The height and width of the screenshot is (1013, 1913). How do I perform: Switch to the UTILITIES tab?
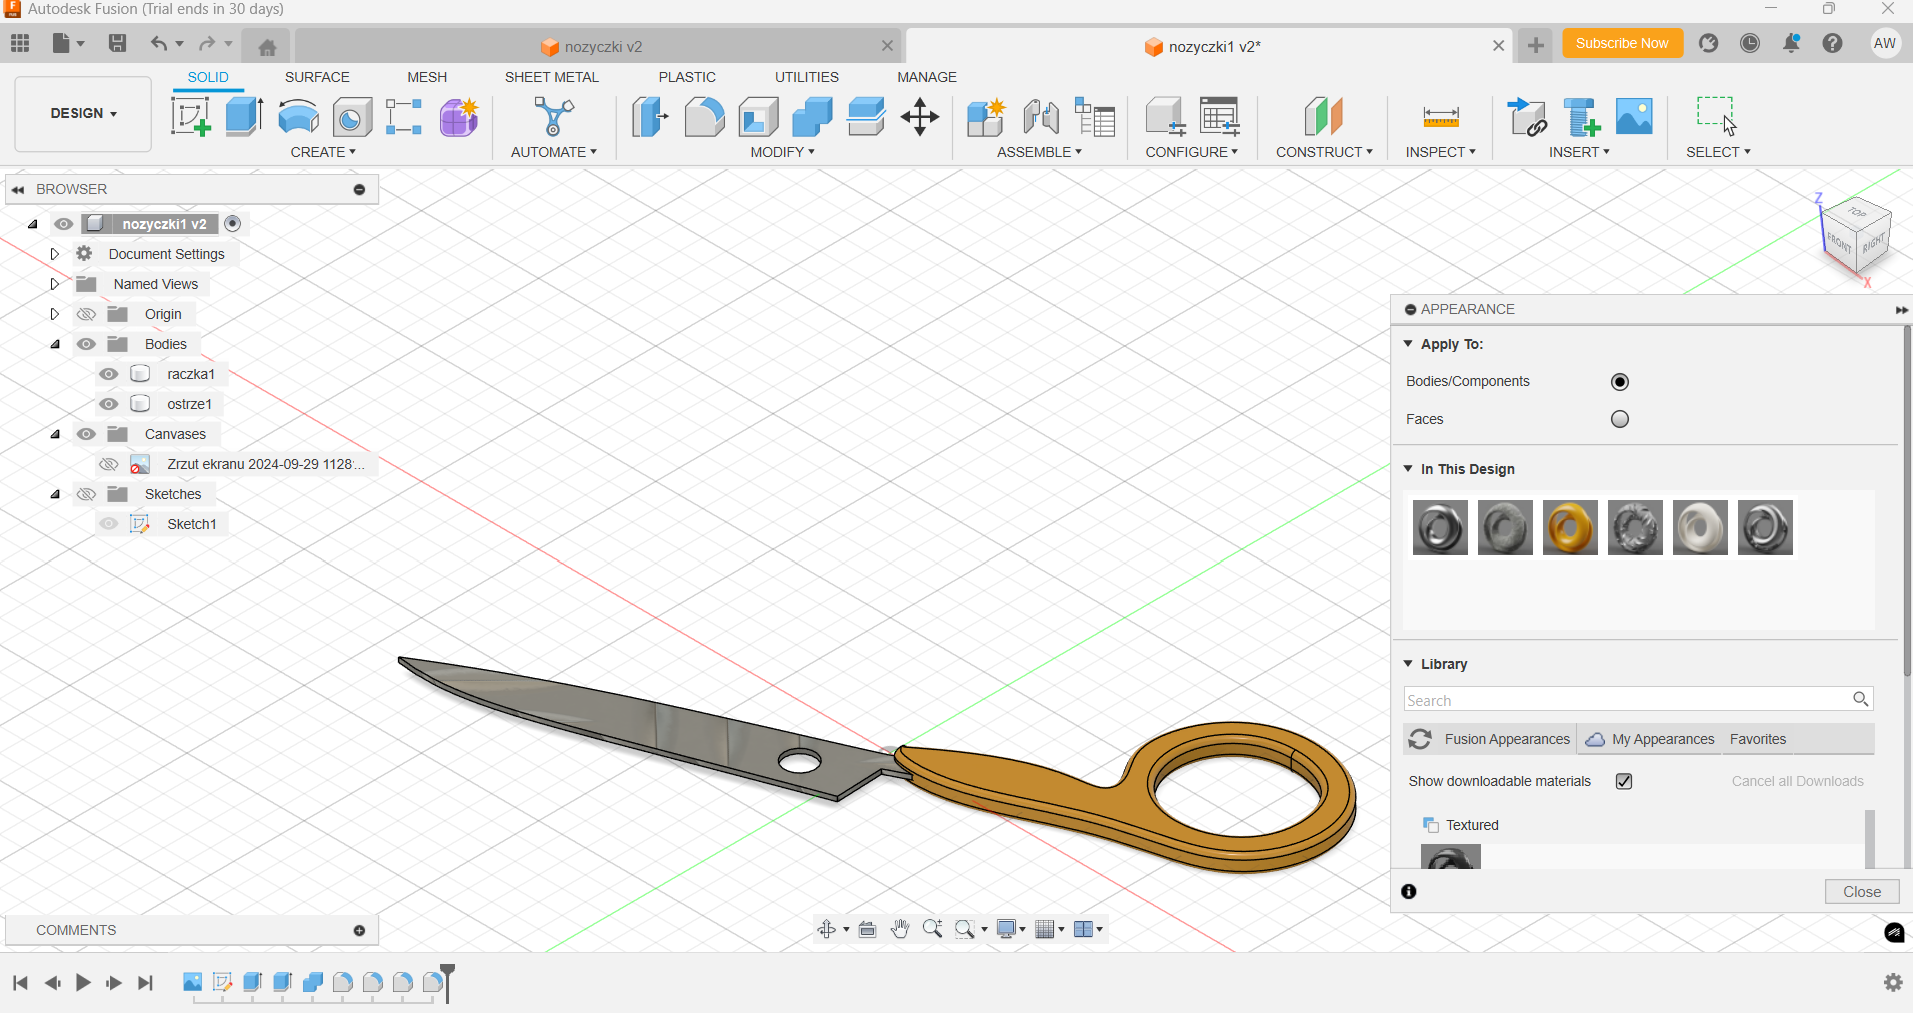point(807,77)
